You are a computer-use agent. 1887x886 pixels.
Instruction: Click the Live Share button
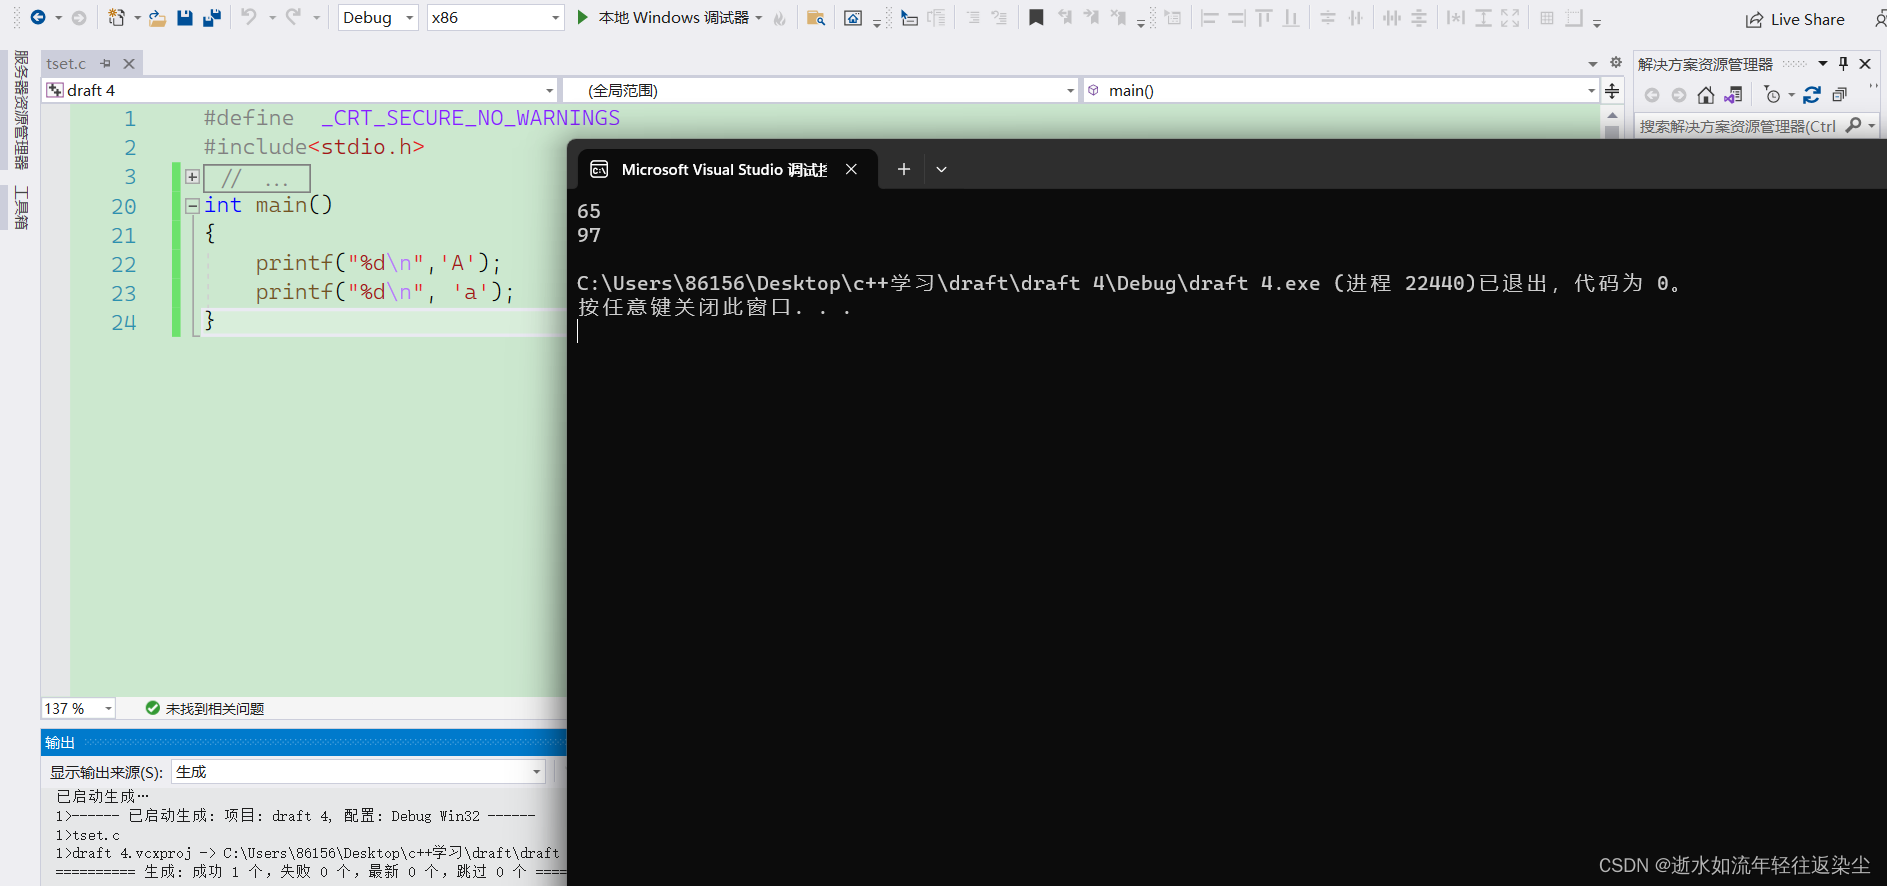point(1795,19)
